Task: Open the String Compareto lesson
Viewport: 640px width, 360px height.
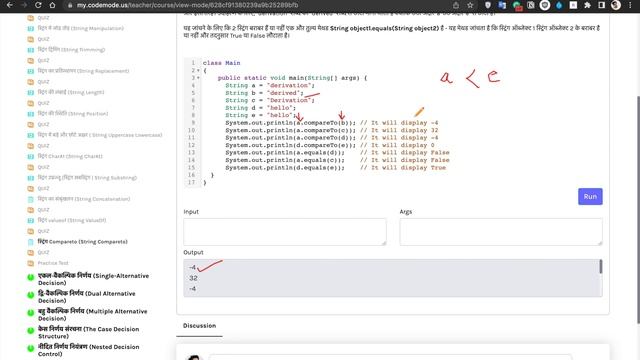Action: tap(82, 242)
